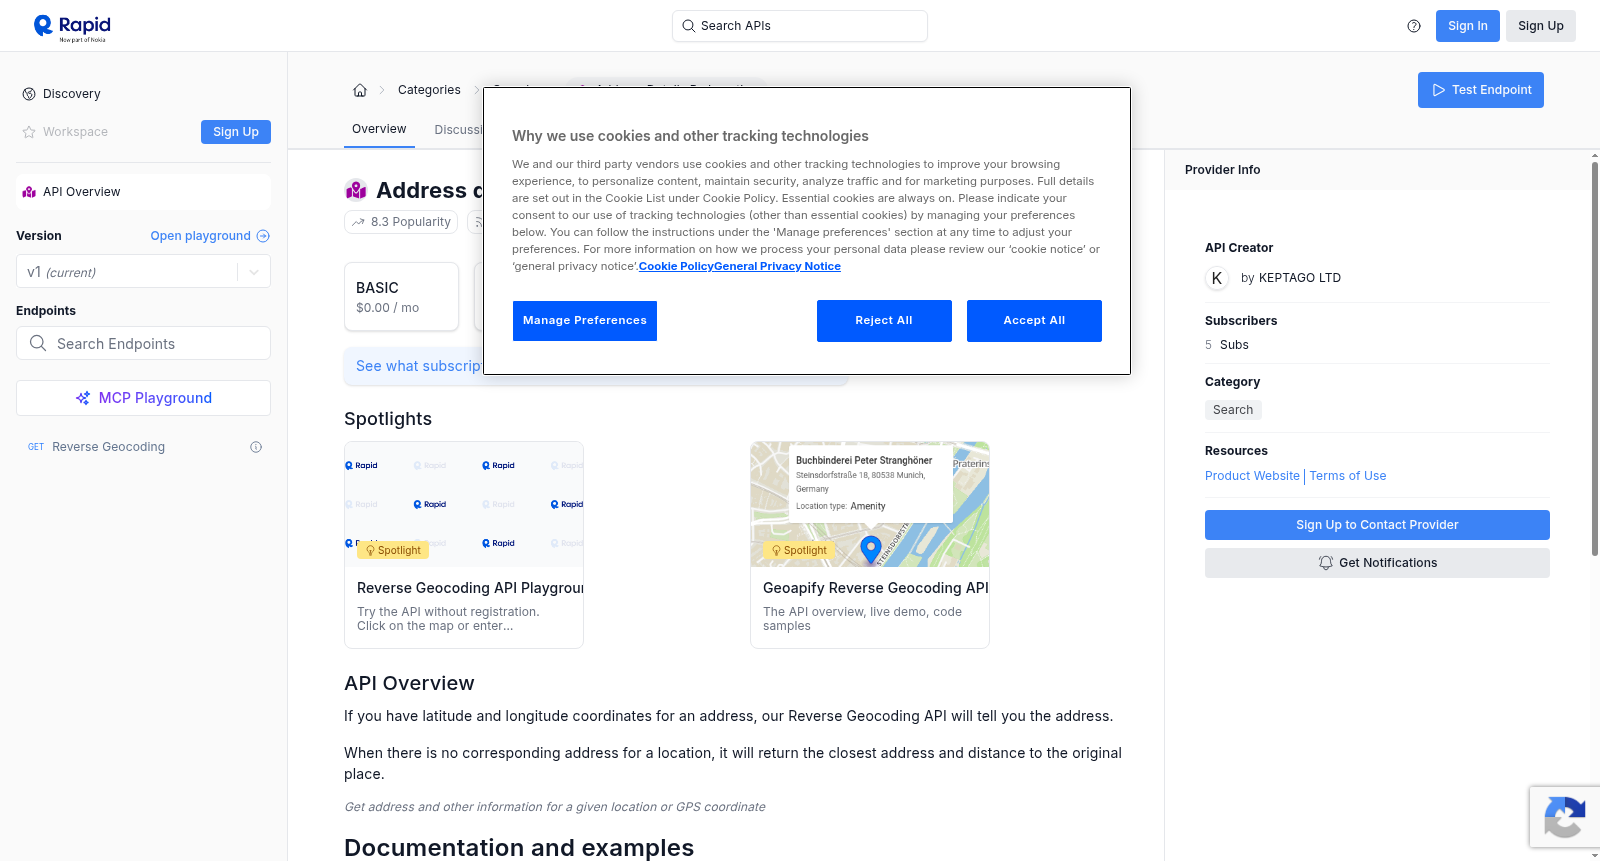
Task: Click the Open playground link
Action: 201,236
